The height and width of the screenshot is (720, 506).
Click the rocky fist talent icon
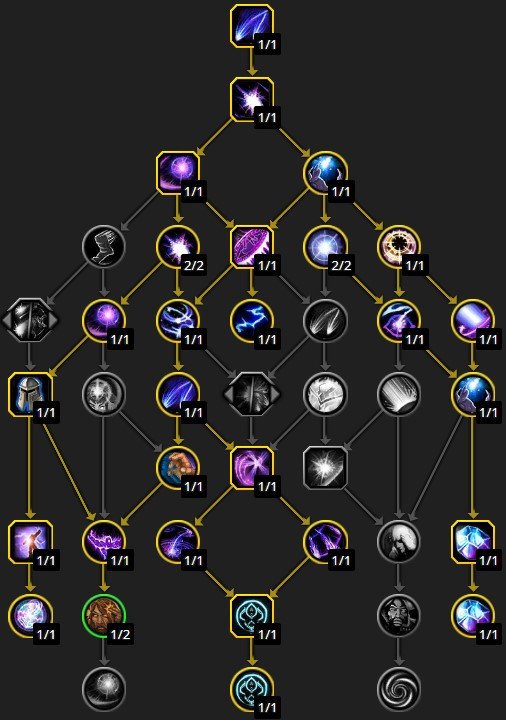(x=178, y=467)
